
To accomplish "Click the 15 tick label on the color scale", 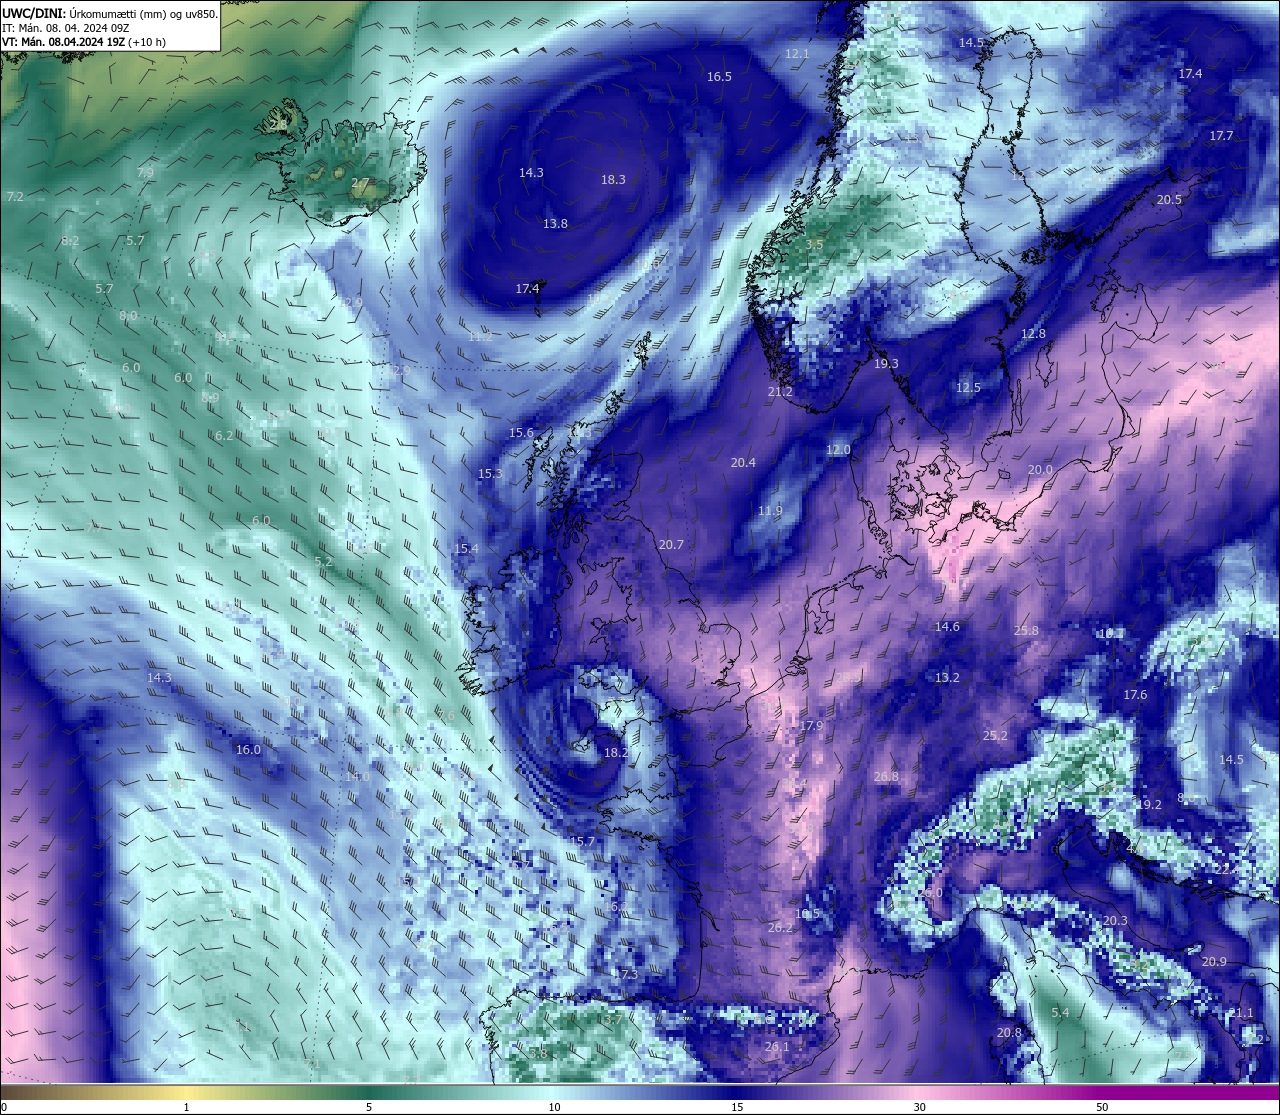I will 736,1107.
